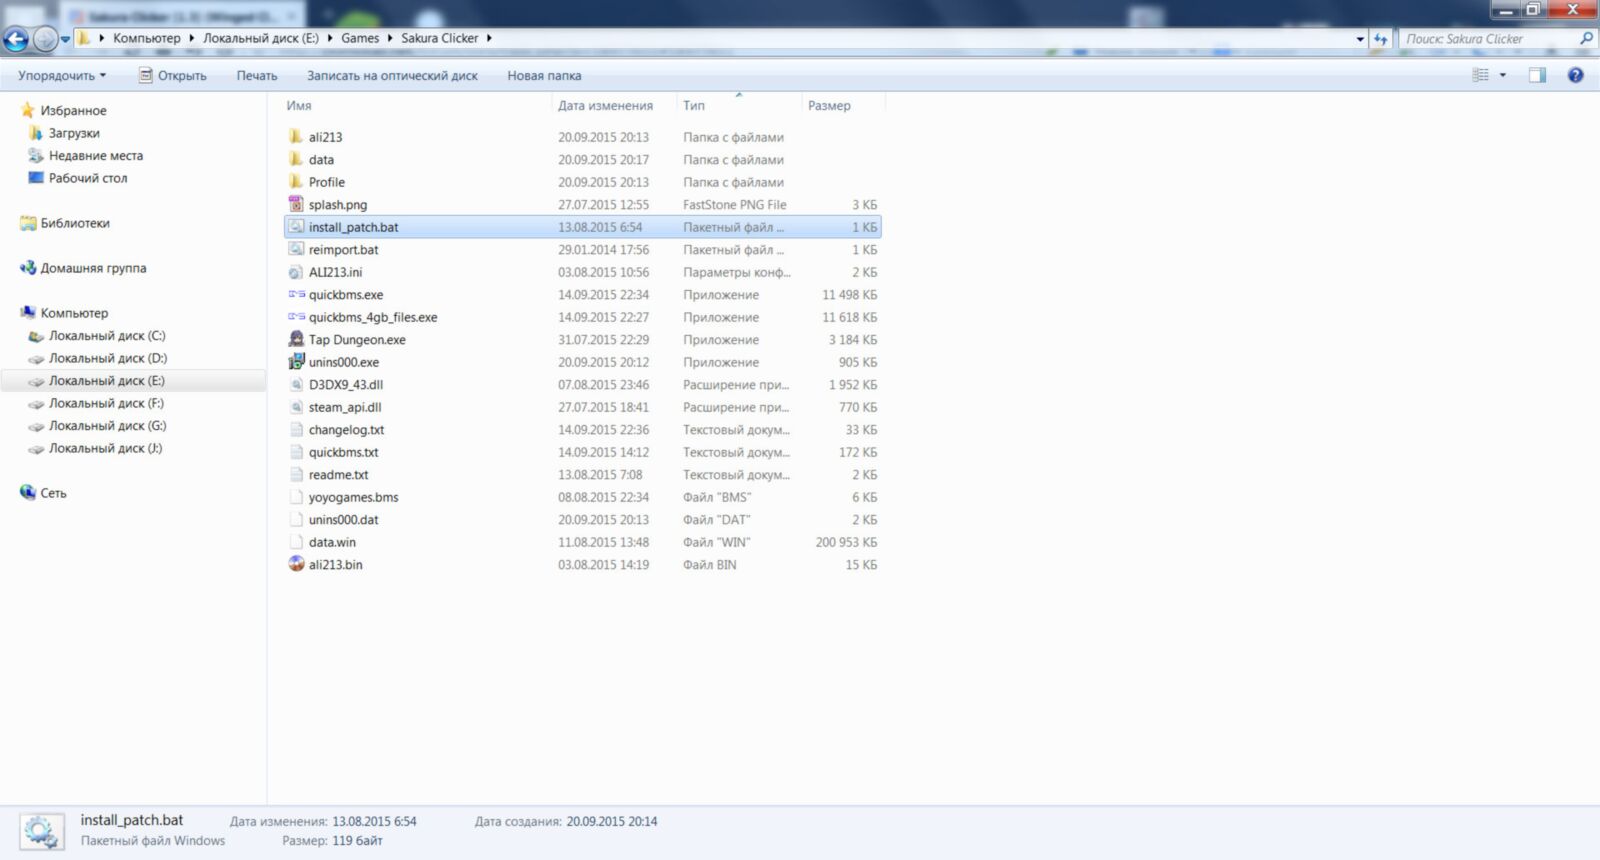Open the address bar history dropdown

(x=1360, y=39)
